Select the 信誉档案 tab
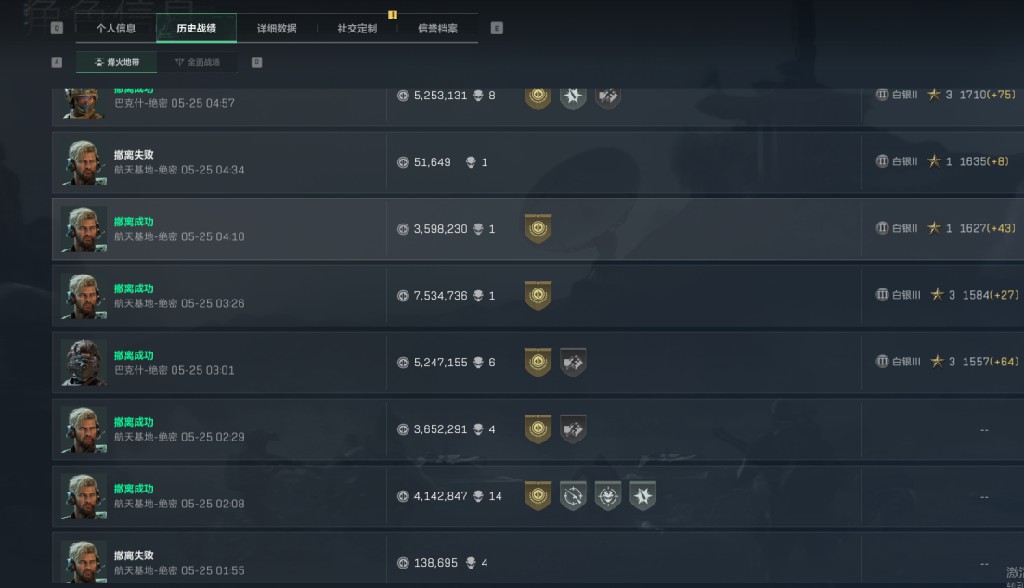 437,28
